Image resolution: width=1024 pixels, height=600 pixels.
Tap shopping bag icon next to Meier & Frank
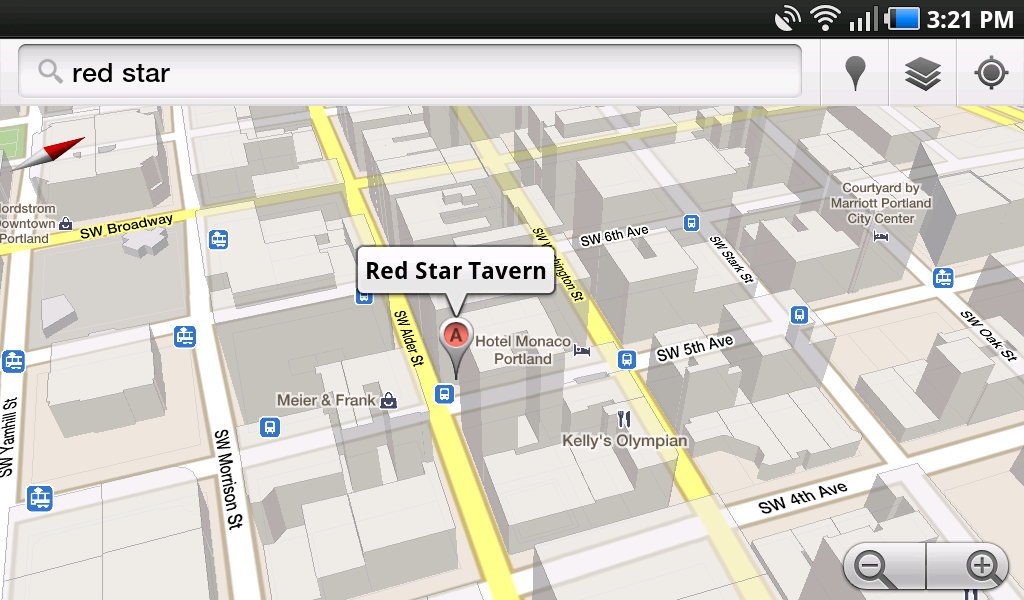[389, 400]
